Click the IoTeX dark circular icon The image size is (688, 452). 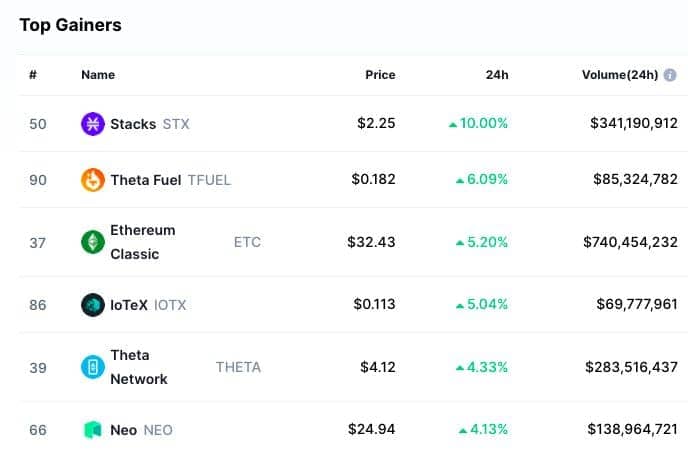[x=93, y=305]
